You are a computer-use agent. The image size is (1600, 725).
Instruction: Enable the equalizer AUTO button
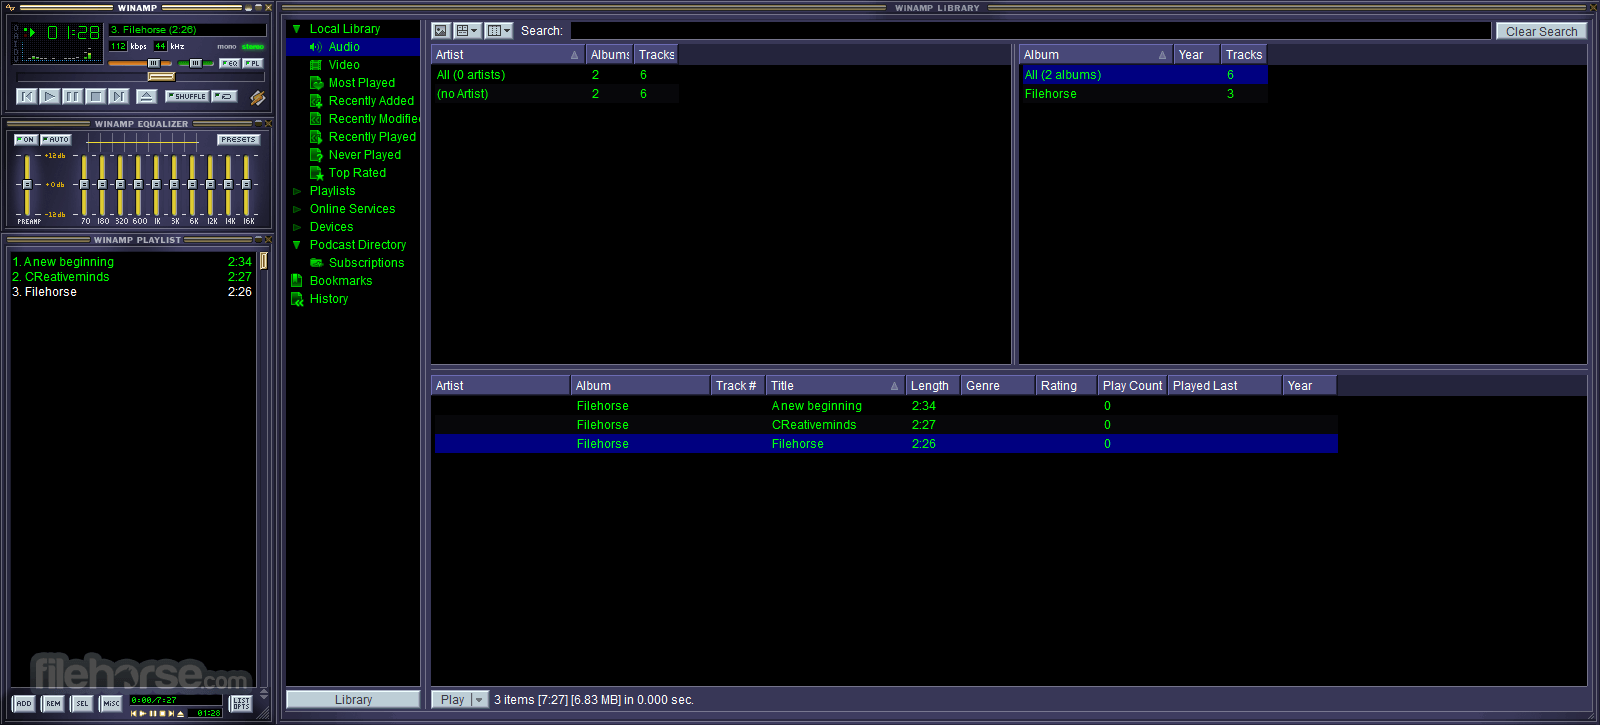[56, 139]
